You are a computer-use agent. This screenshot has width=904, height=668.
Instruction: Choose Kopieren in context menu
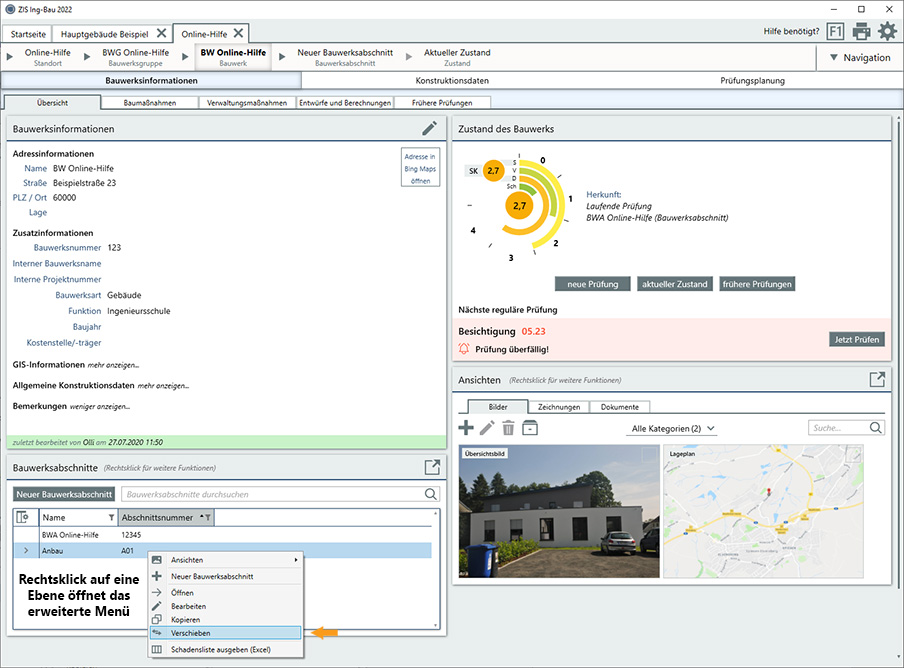[x=226, y=620]
